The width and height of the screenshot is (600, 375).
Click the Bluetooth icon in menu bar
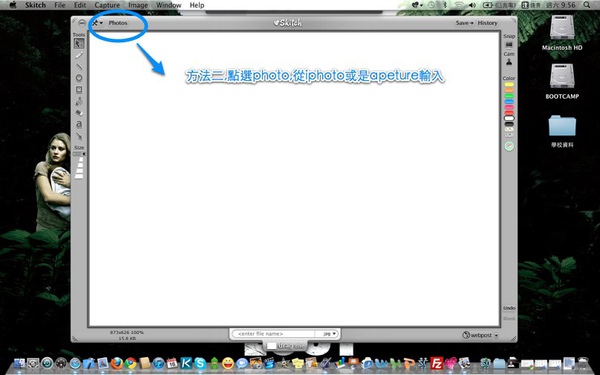click(x=445, y=5)
